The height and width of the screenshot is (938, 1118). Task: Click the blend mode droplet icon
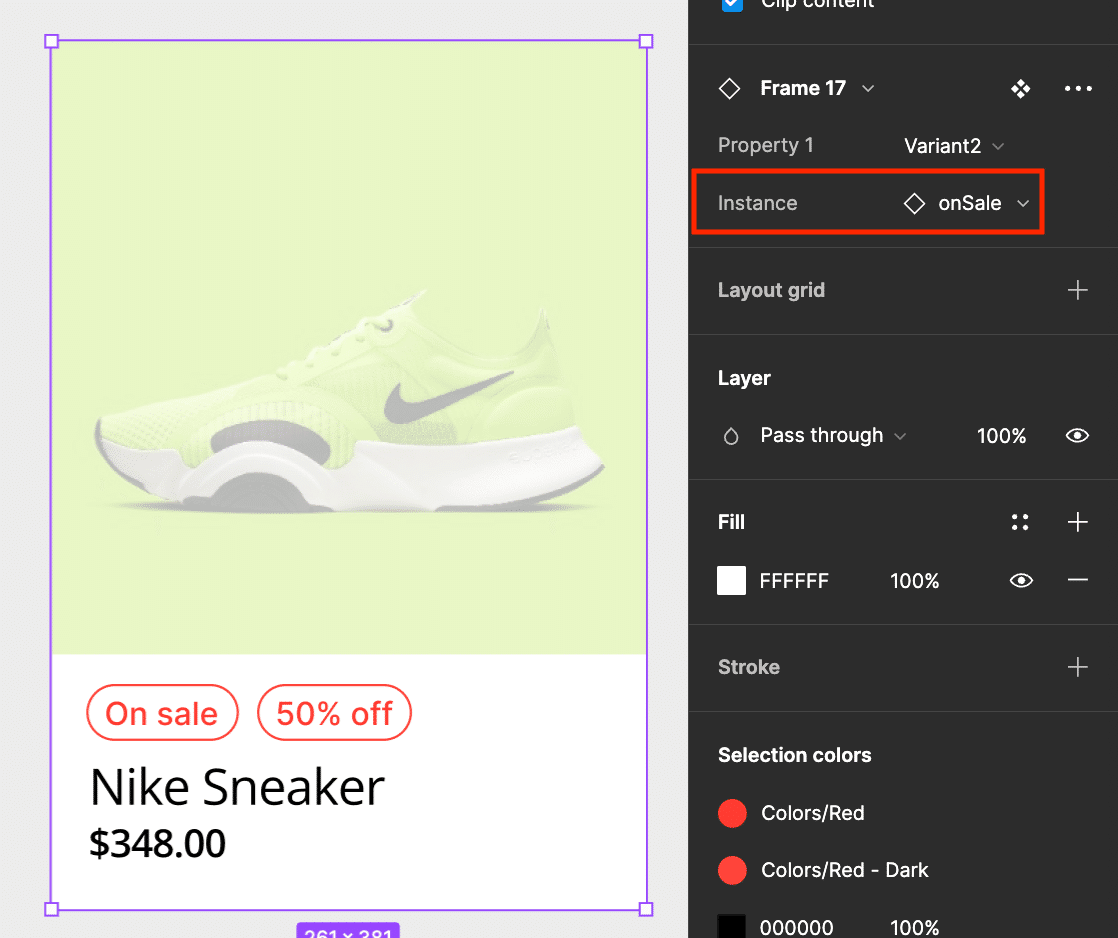point(731,436)
